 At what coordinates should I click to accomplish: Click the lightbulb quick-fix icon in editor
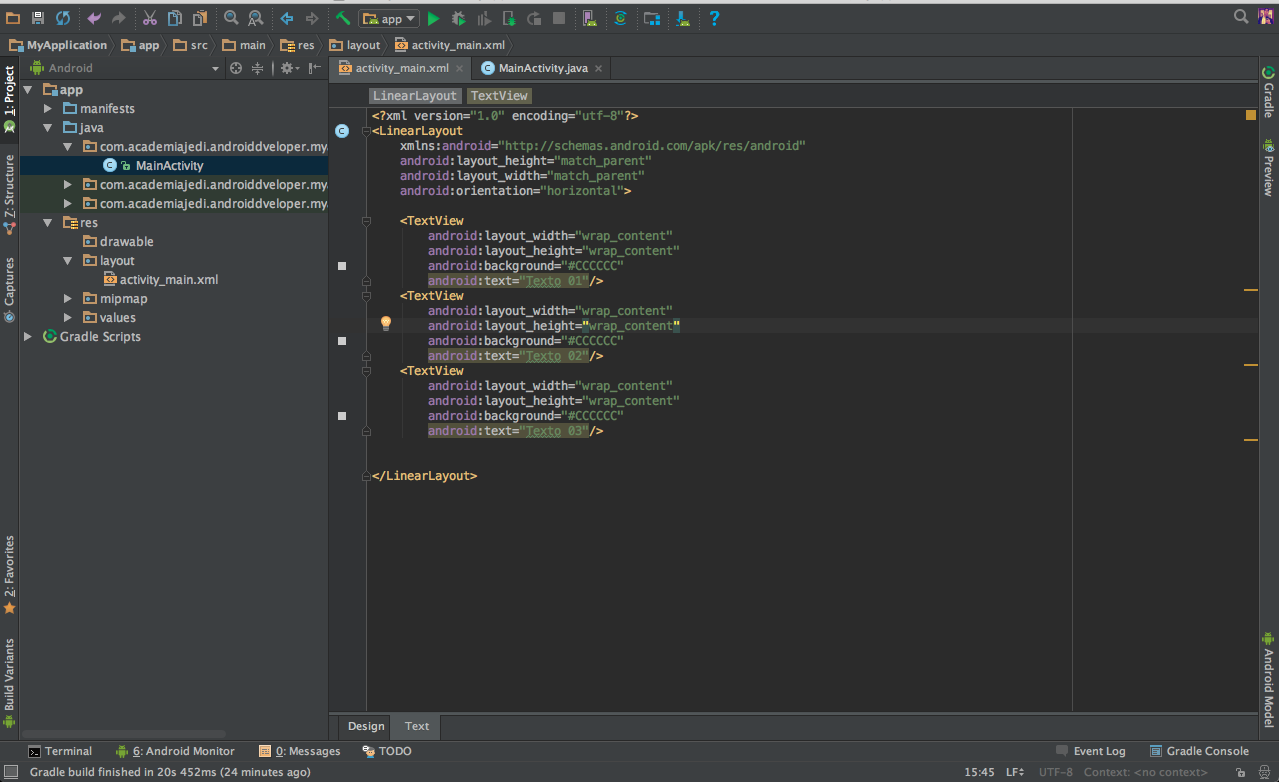[x=386, y=324]
